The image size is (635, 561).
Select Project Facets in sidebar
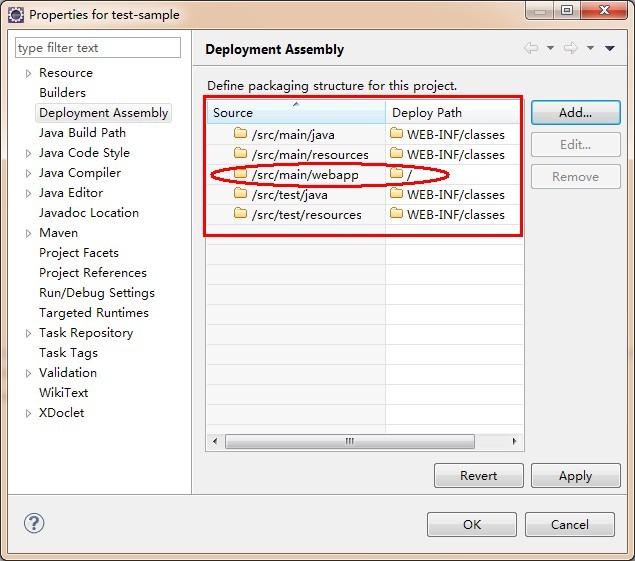(78, 253)
